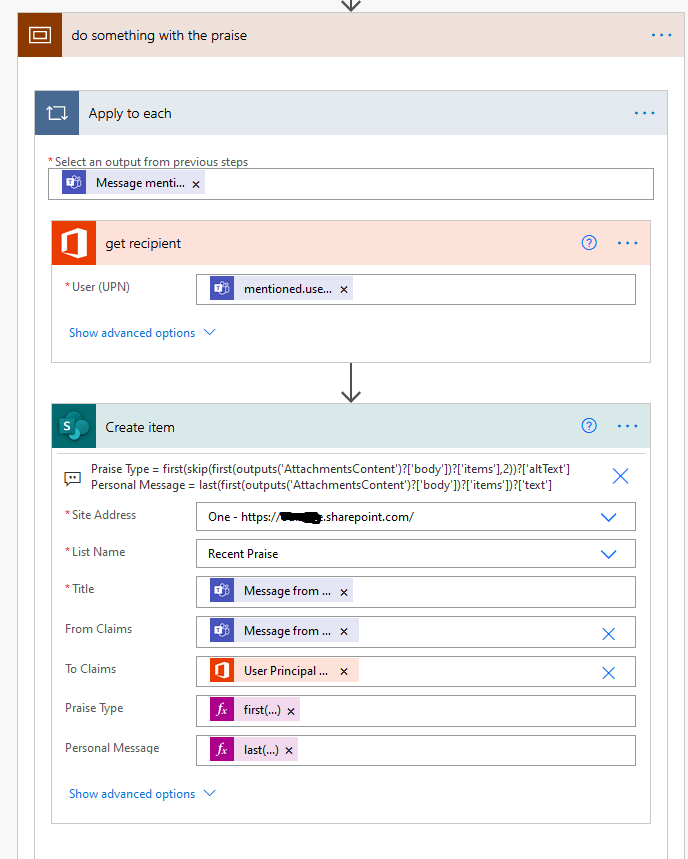Expand the List Name dropdown
The image size is (688, 859).
(x=608, y=554)
